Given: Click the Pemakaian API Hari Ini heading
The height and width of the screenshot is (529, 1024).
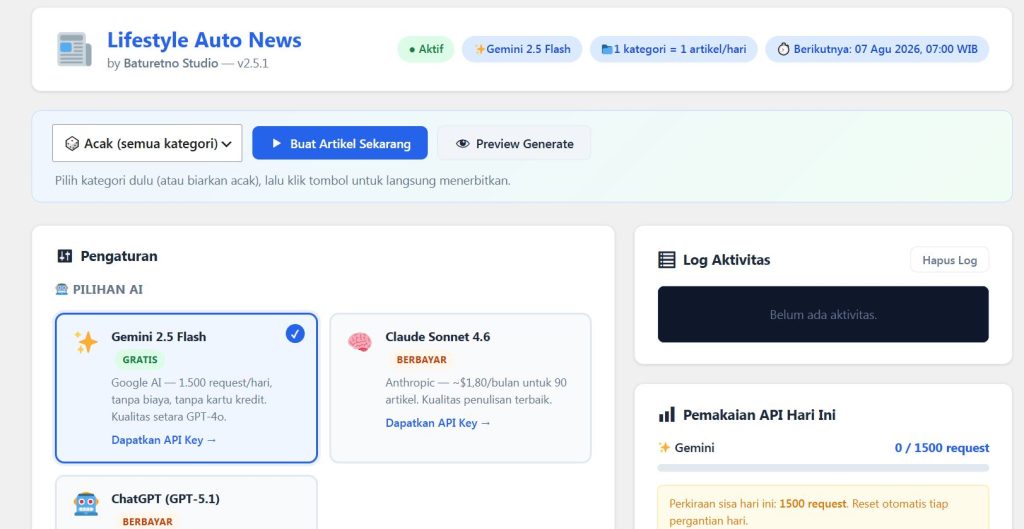Looking at the screenshot, I should [x=760, y=415].
